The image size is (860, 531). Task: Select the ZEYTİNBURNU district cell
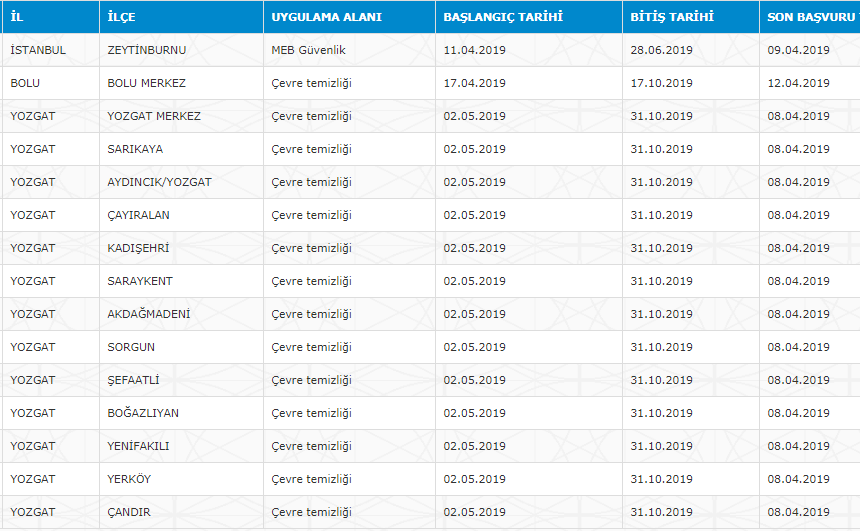click(x=146, y=50)
